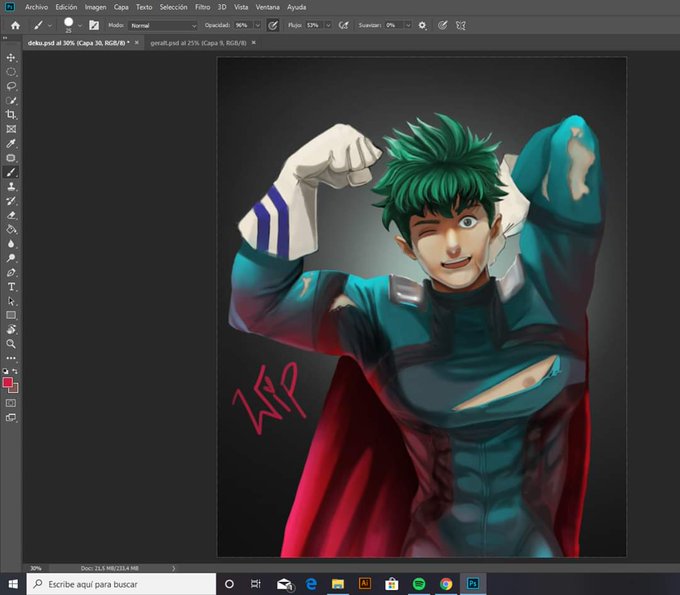Close the deku.psd document tab

137,42
